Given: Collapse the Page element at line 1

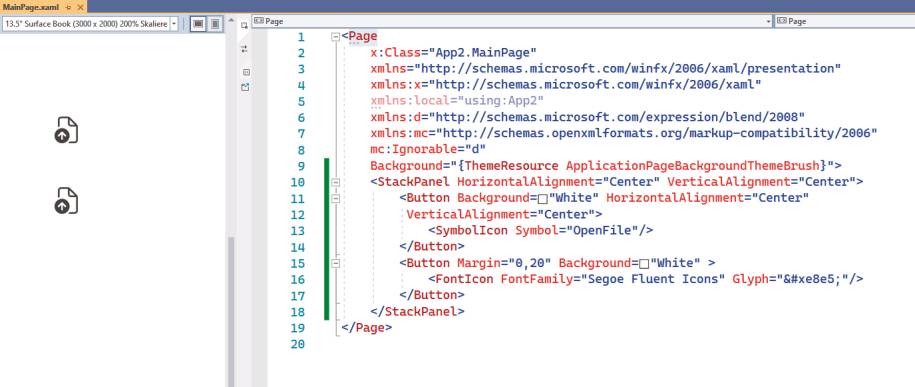Looking at the screenshot, I should point(335,37).
